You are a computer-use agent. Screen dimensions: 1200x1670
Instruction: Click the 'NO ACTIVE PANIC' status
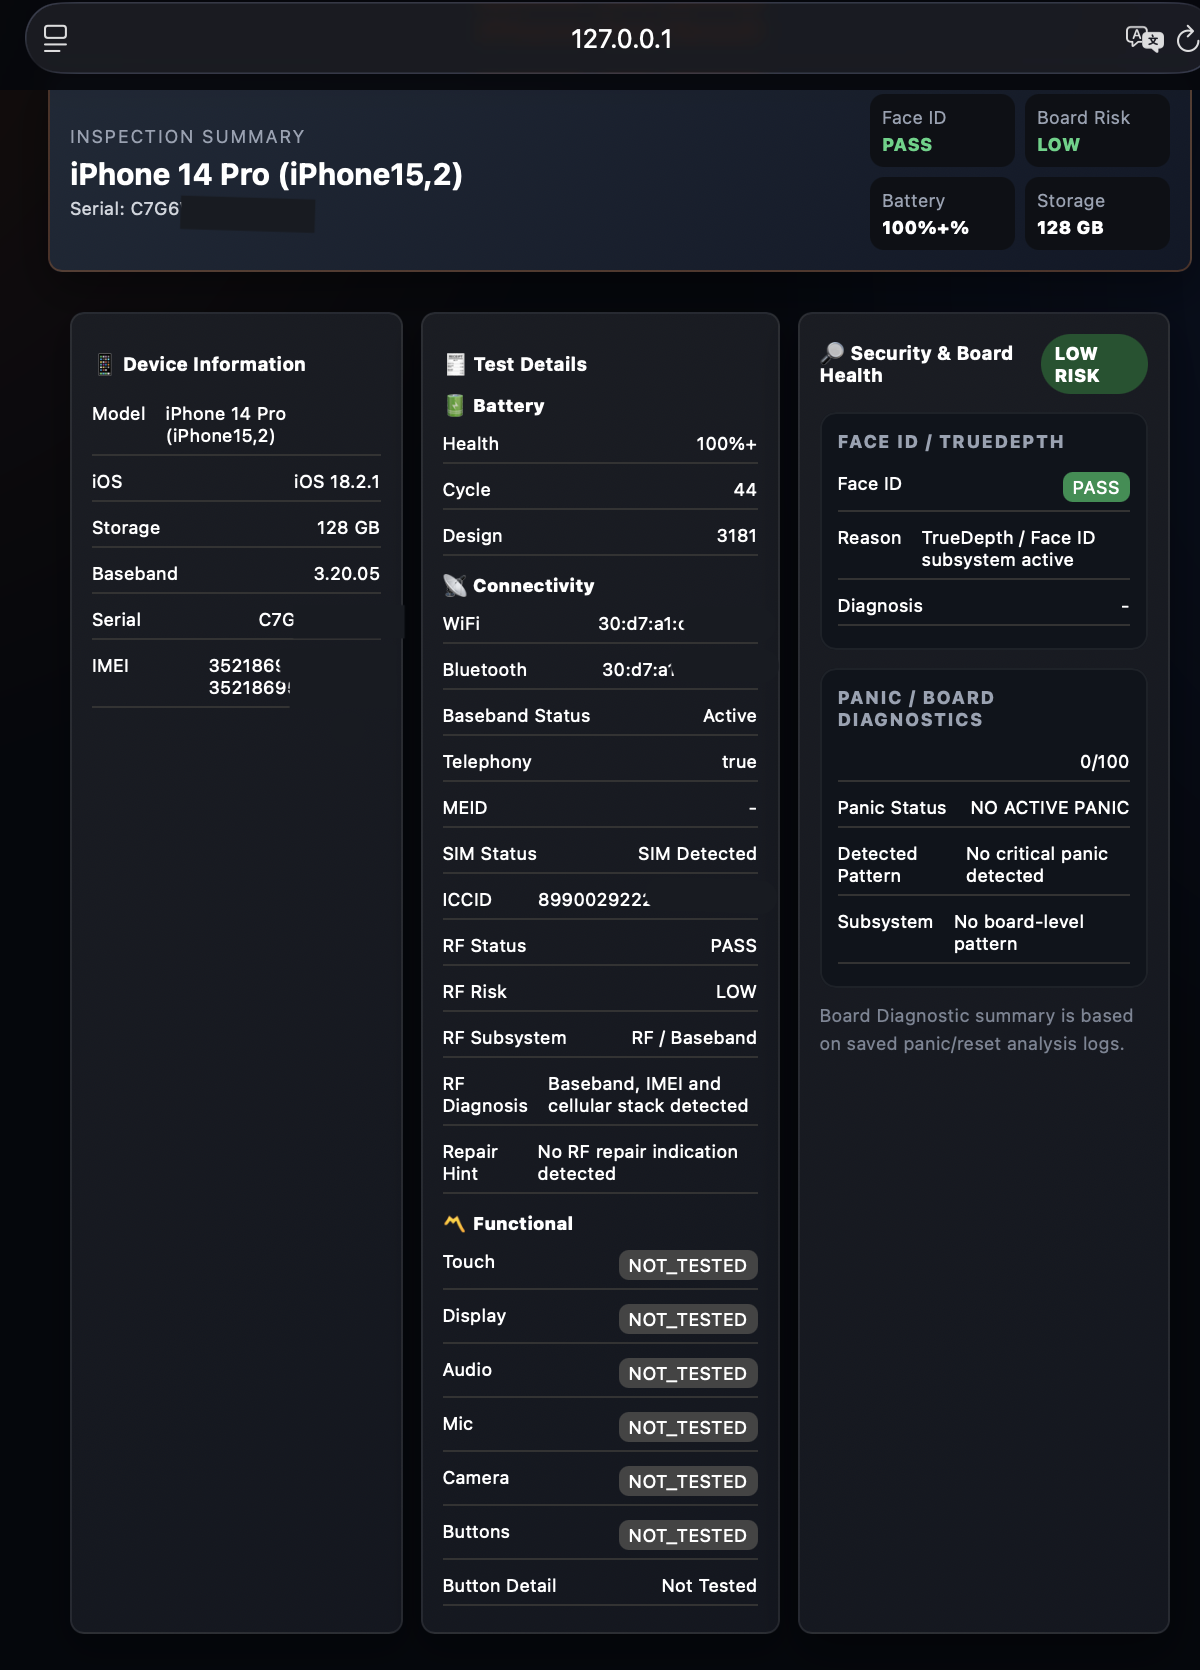pos(1050,807)
